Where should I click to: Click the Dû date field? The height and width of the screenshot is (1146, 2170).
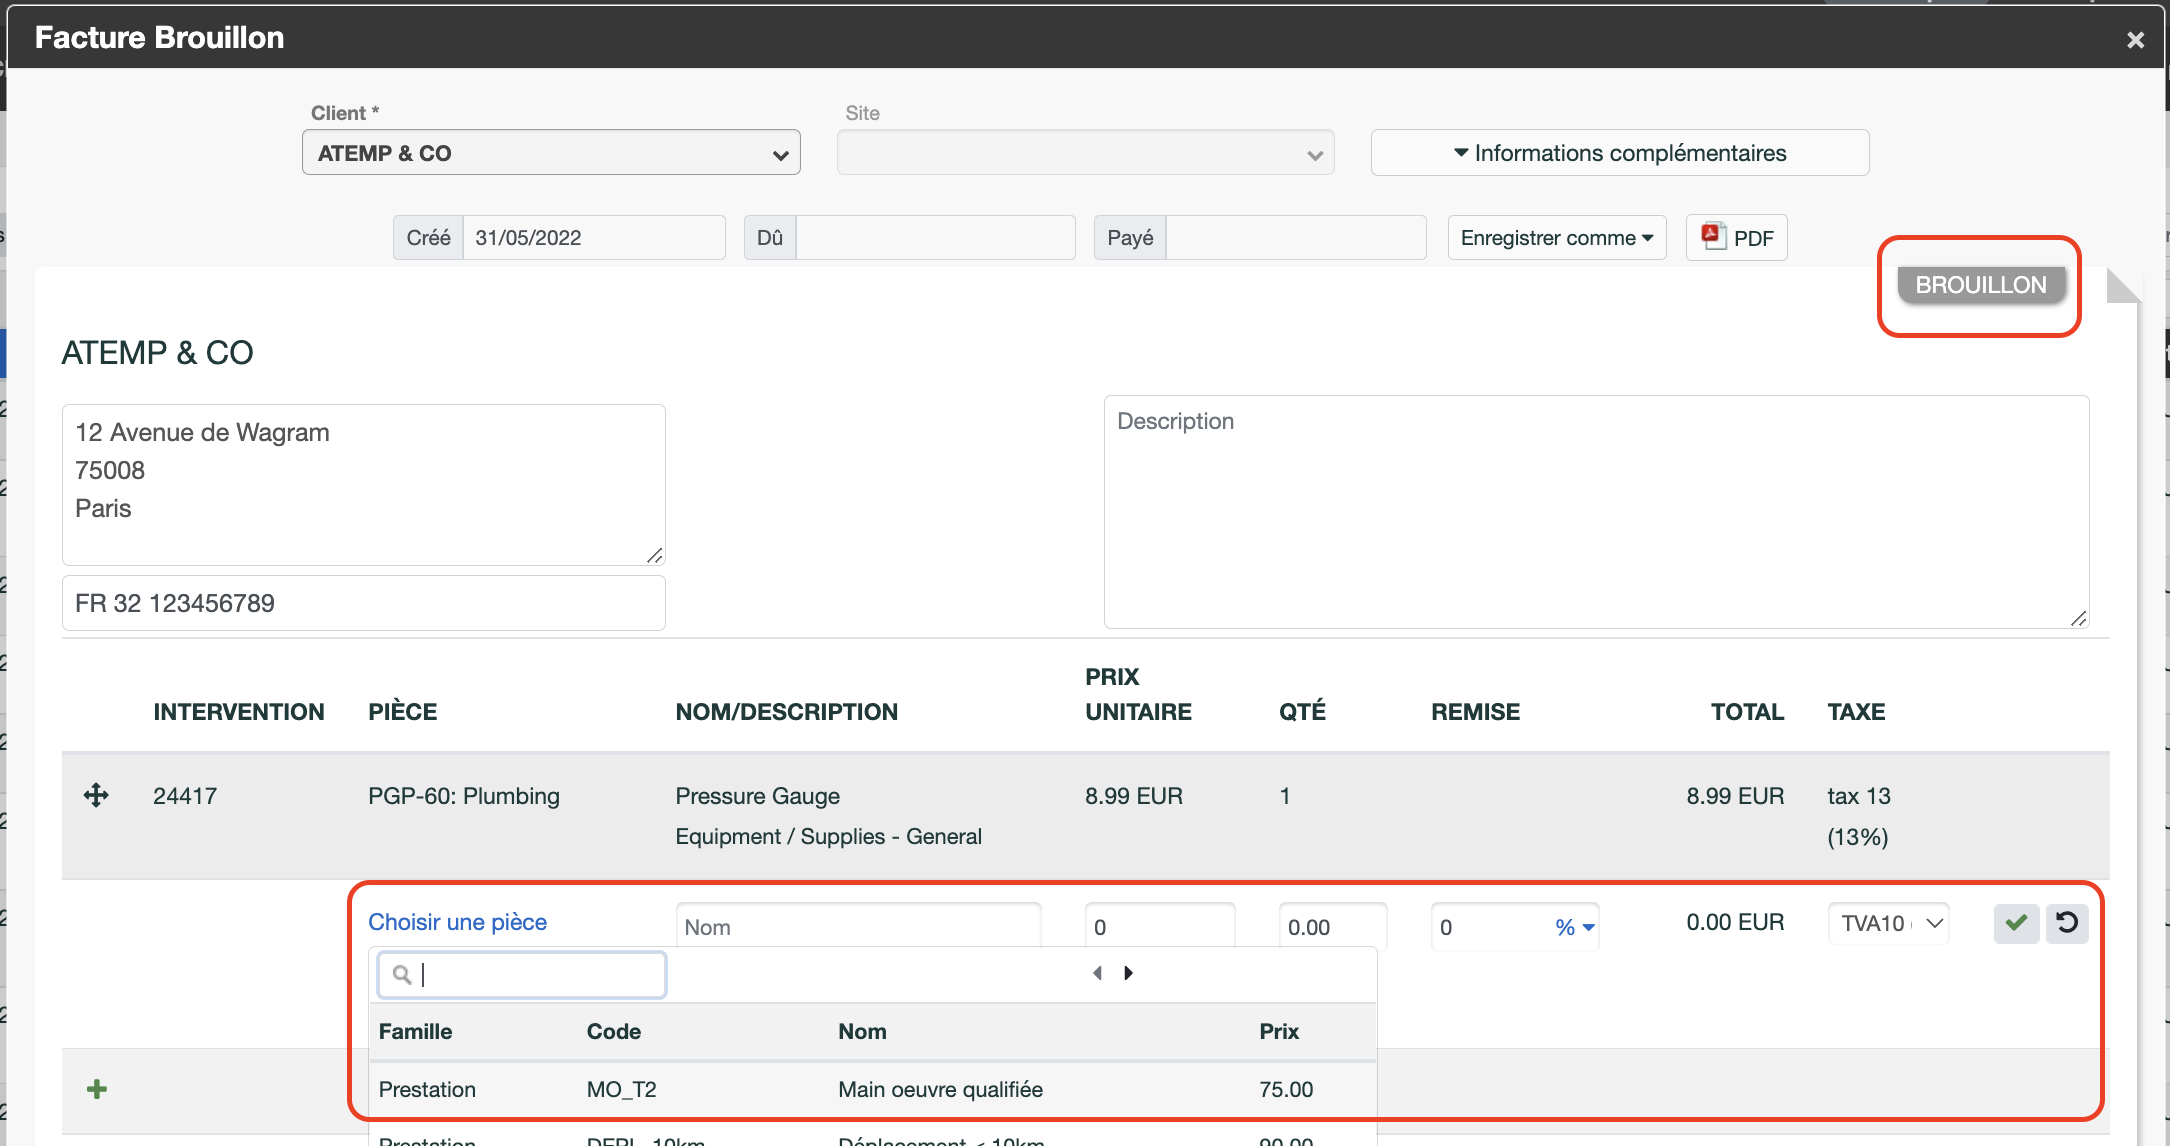point(935,238)
